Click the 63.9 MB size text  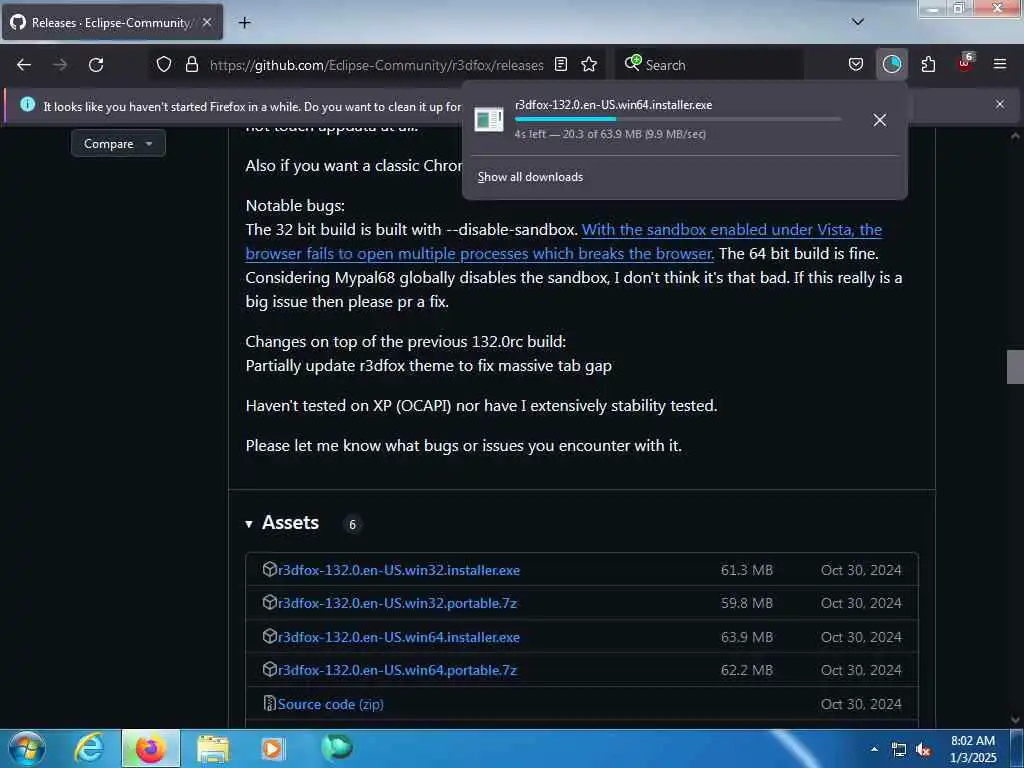(x=746, y=637)
